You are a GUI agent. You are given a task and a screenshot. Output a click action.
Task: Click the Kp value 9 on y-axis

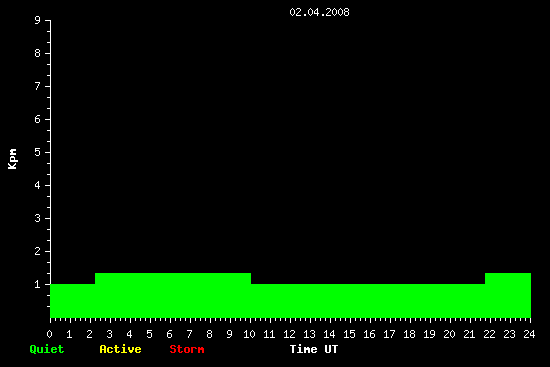coord(38,20)
